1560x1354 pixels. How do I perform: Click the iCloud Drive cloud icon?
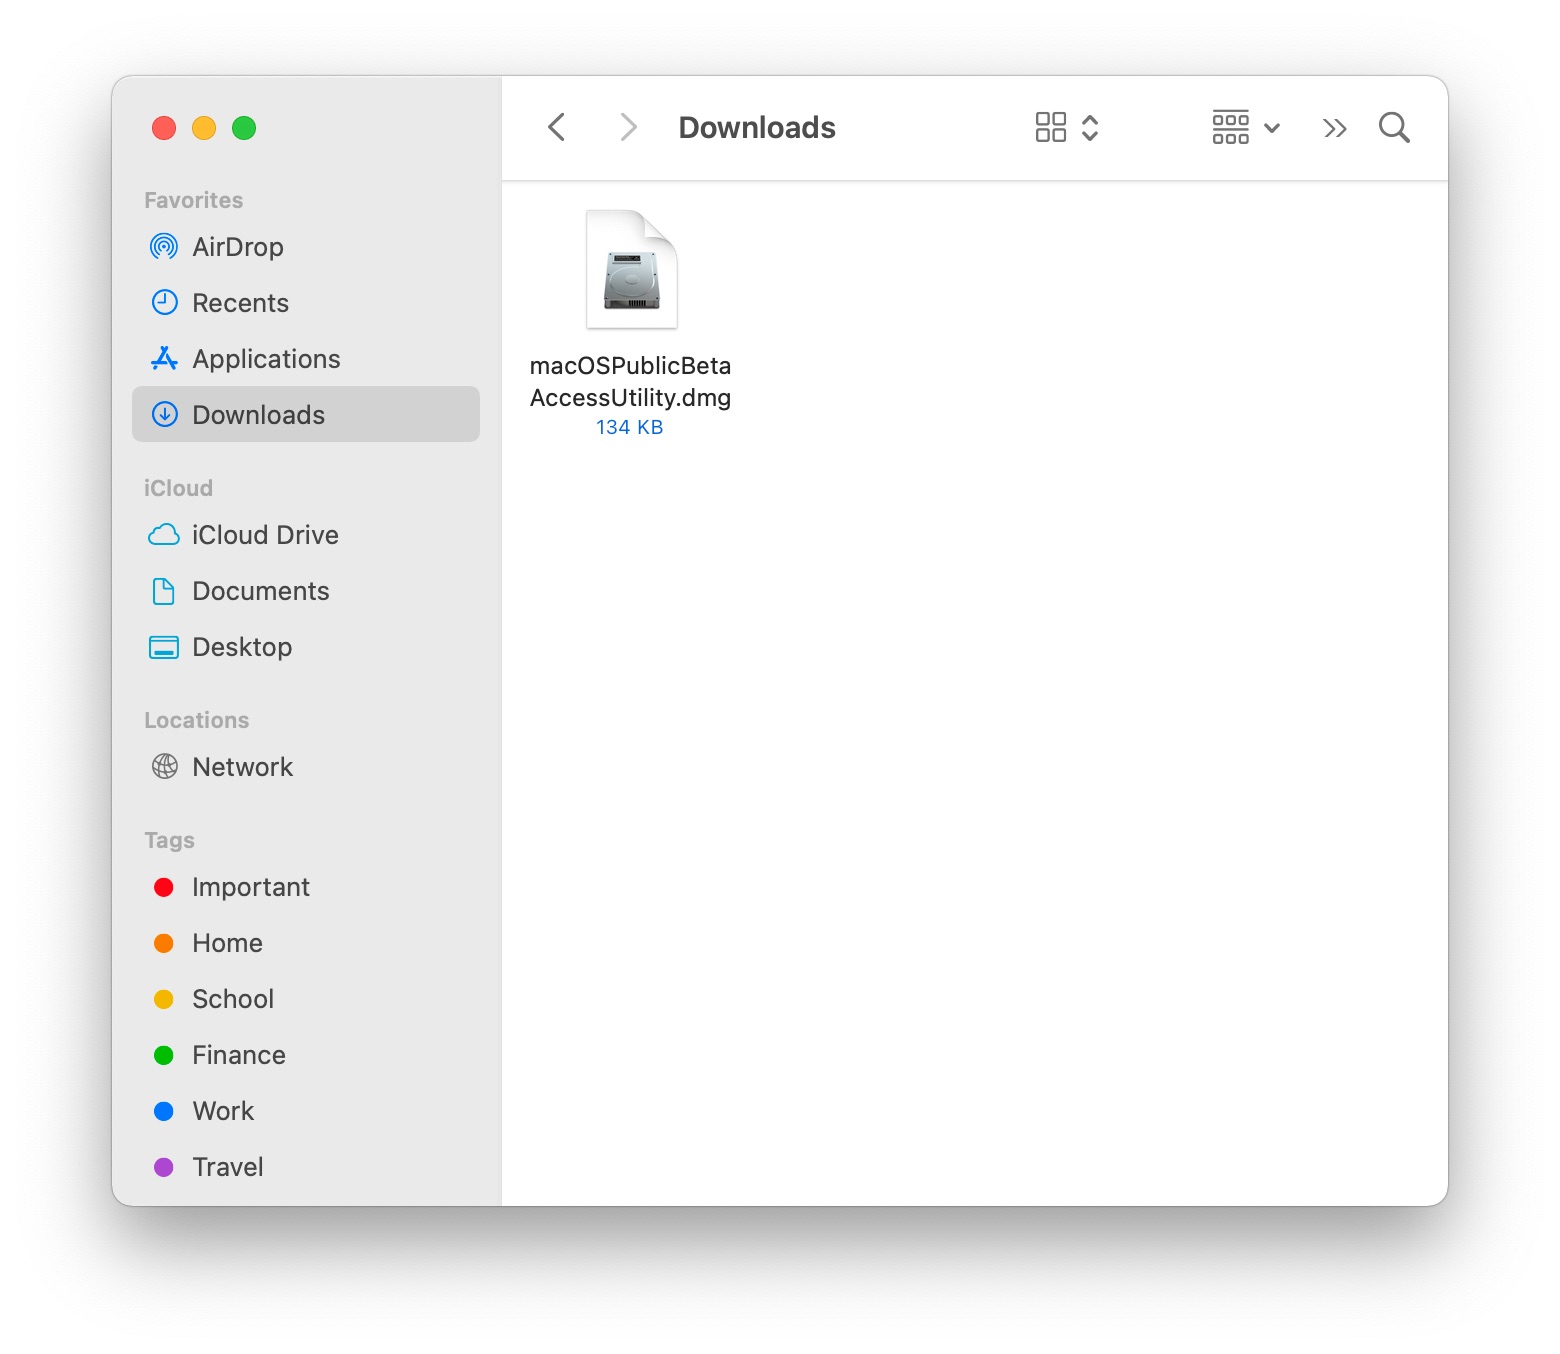[164, 535]
